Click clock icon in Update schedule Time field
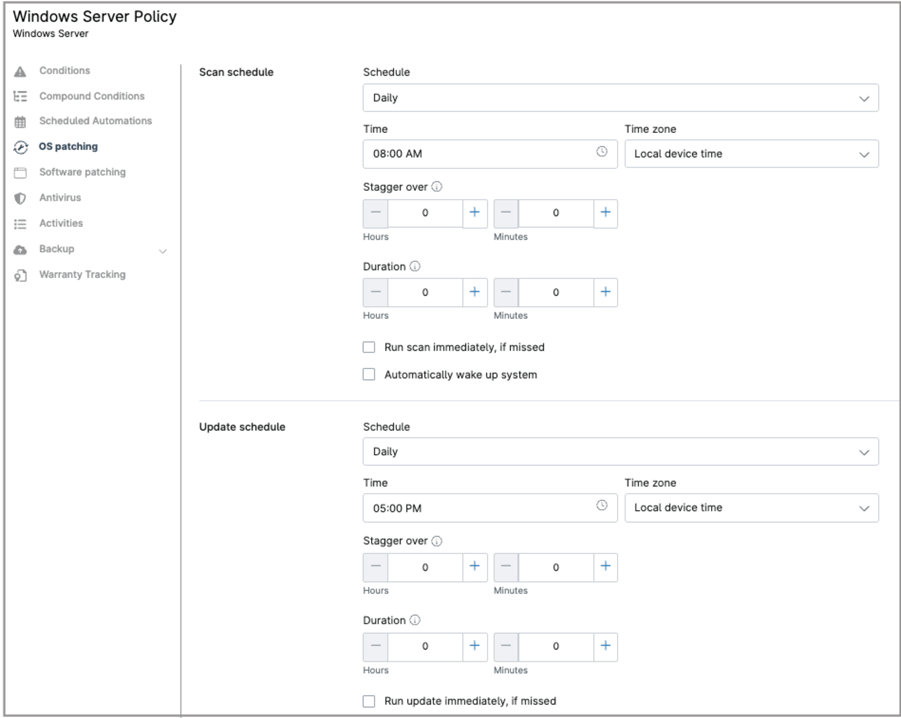 point(602,505)
